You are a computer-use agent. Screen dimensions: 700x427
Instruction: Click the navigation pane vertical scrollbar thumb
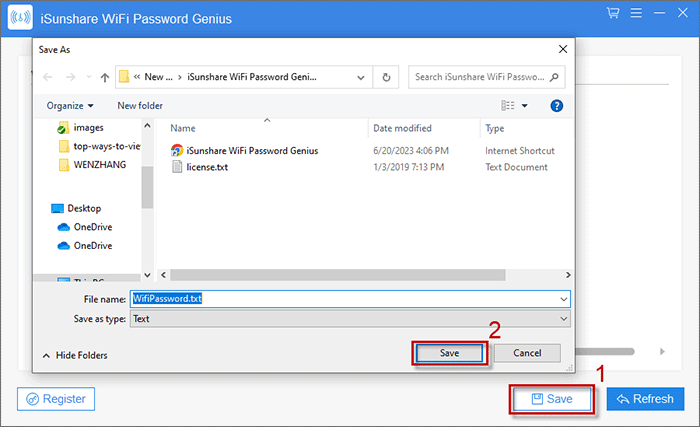point(147,187)
